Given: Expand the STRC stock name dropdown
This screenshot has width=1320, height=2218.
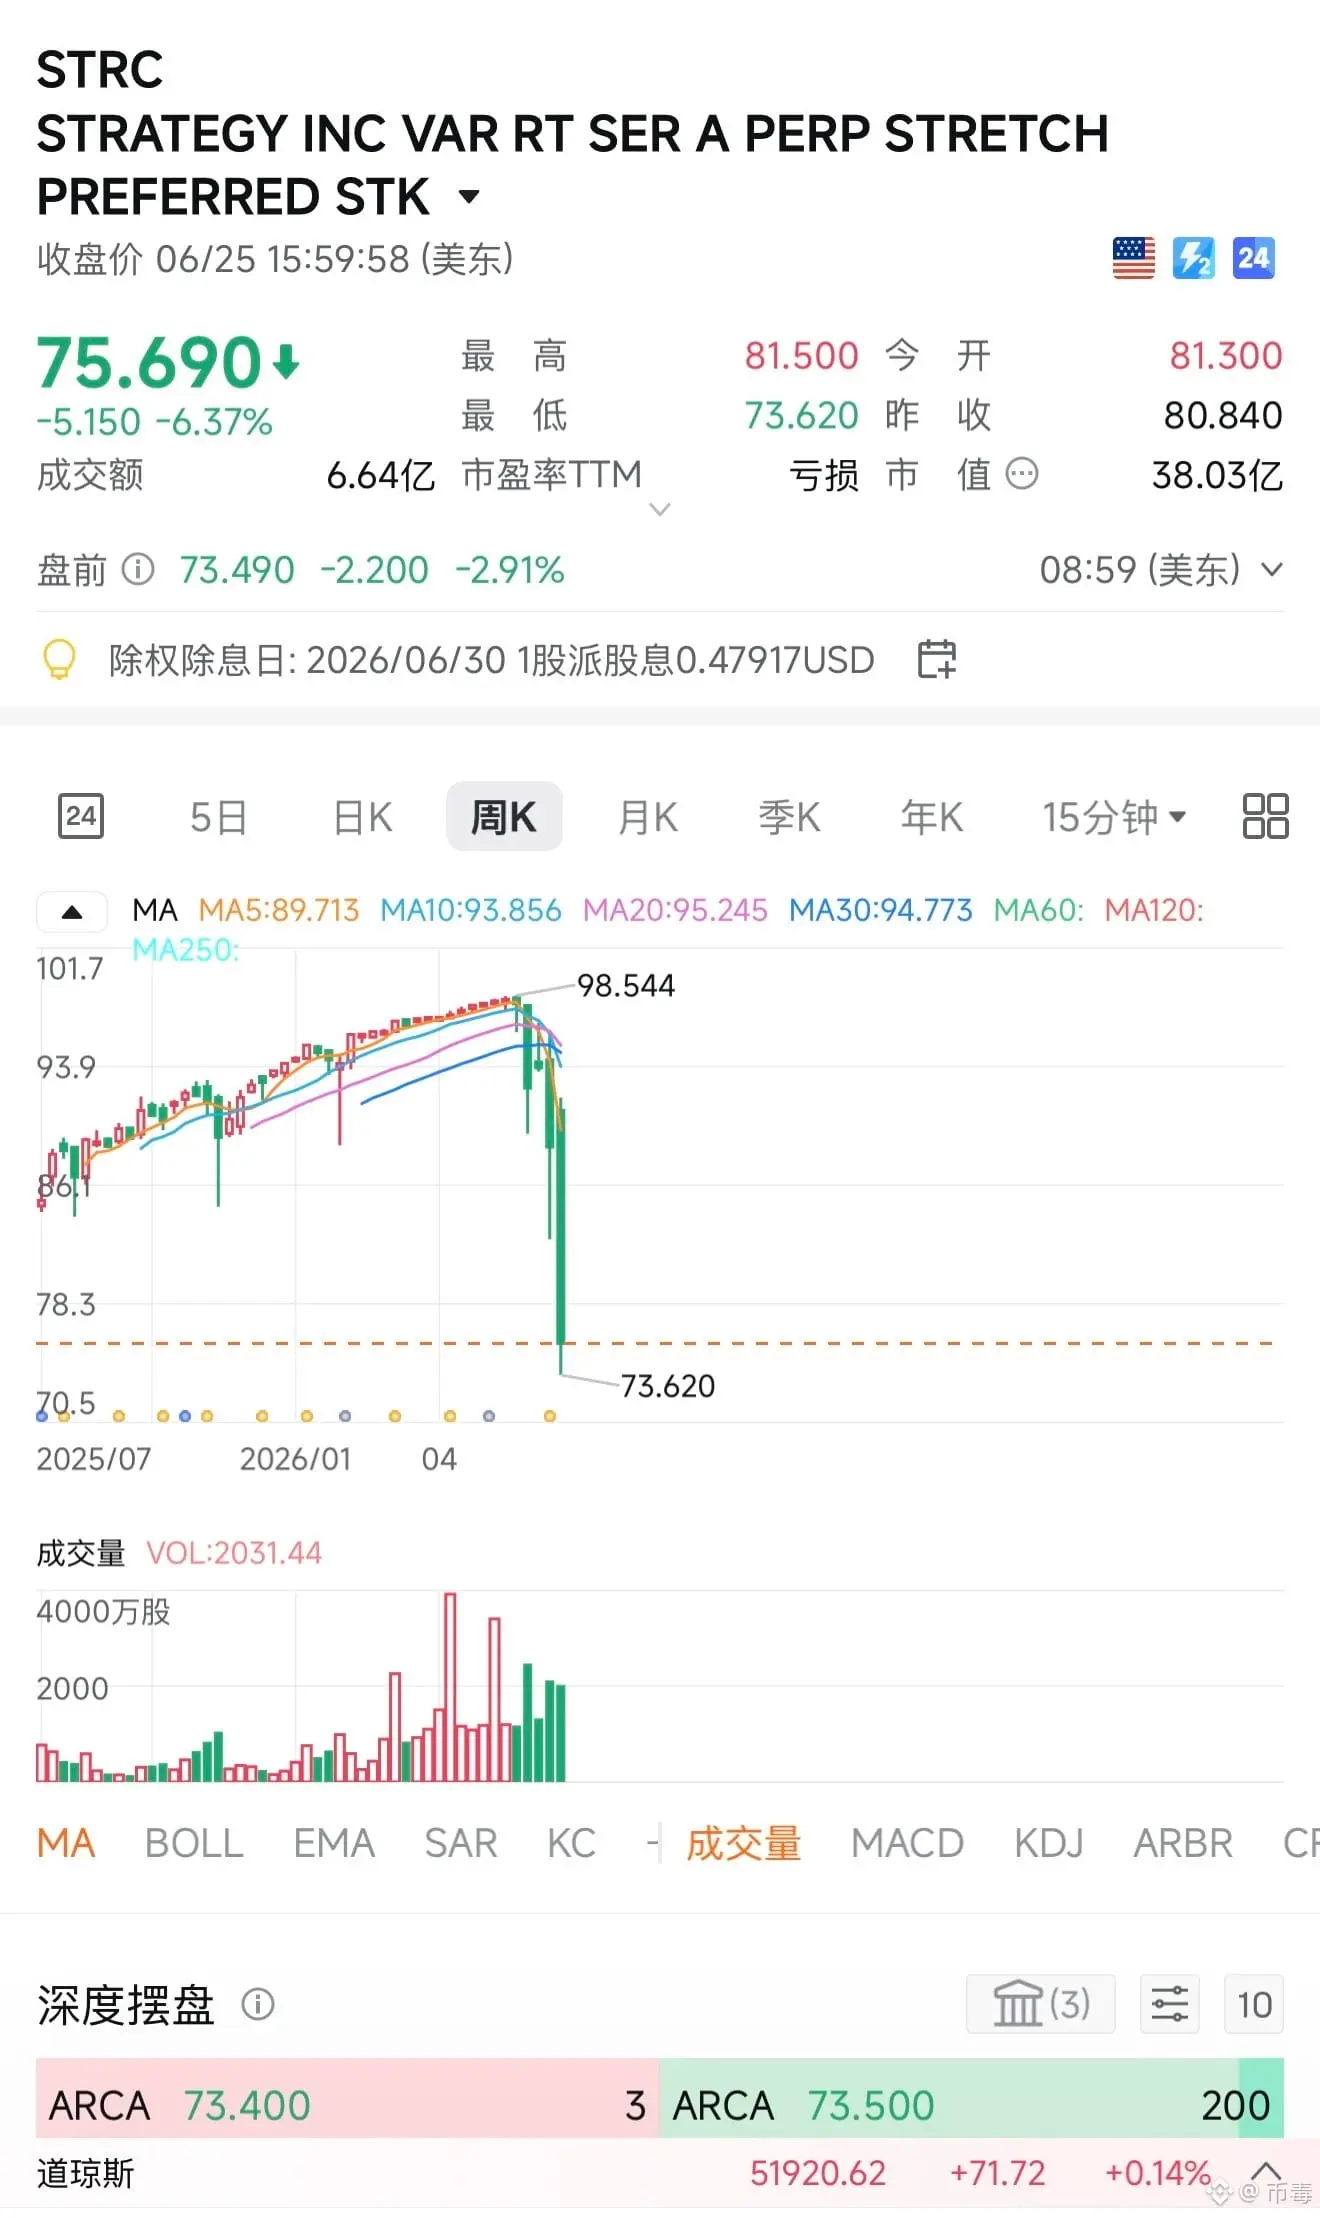Looking at the screenshot, I should (x=469, y=197).
